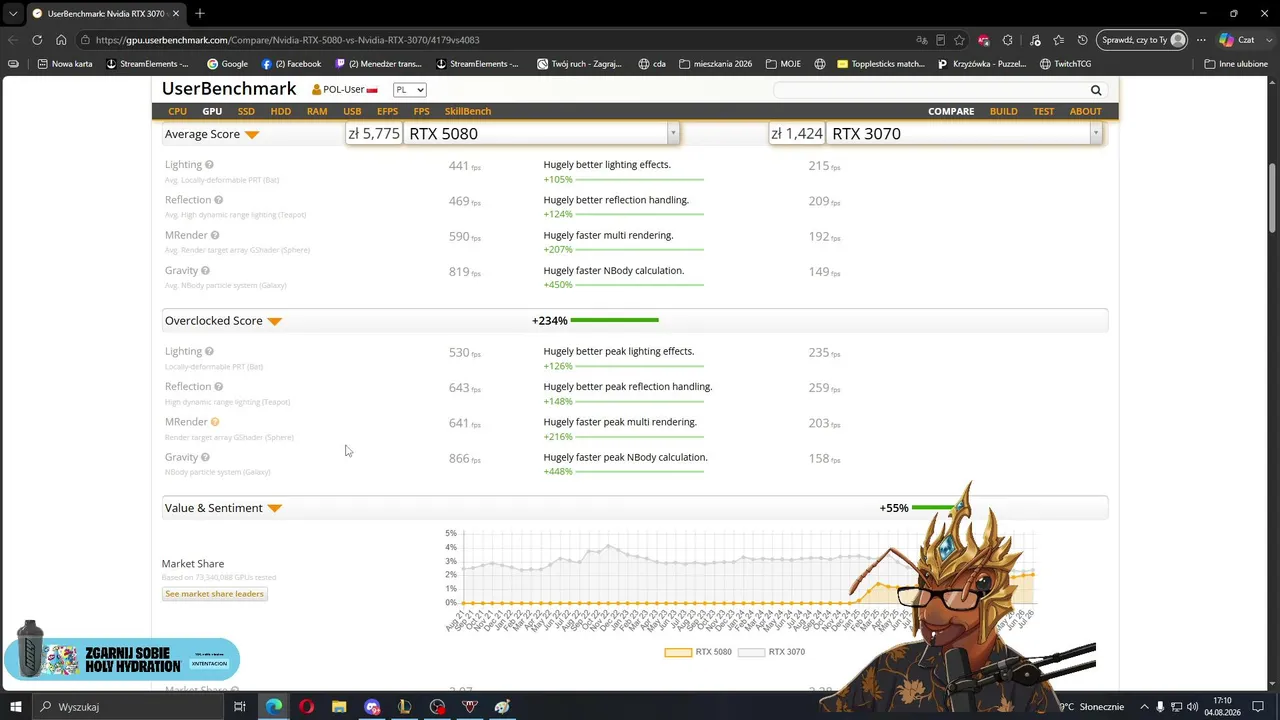Collapse the Value & Sentiment section arrow
Viewport: 1280px width, 720px height.
[x=275, y=508]
